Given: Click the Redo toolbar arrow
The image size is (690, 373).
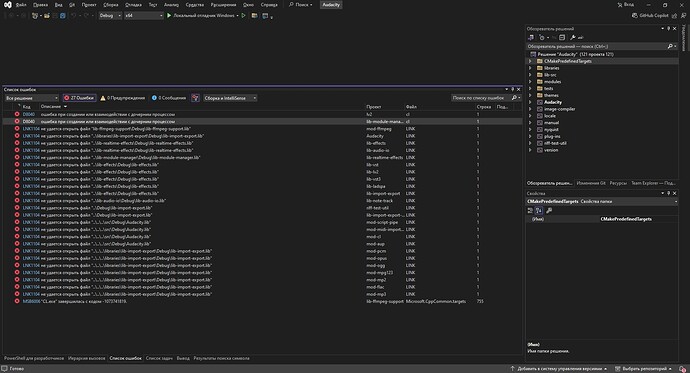Looking at the screenshot, I should point(87,15).
